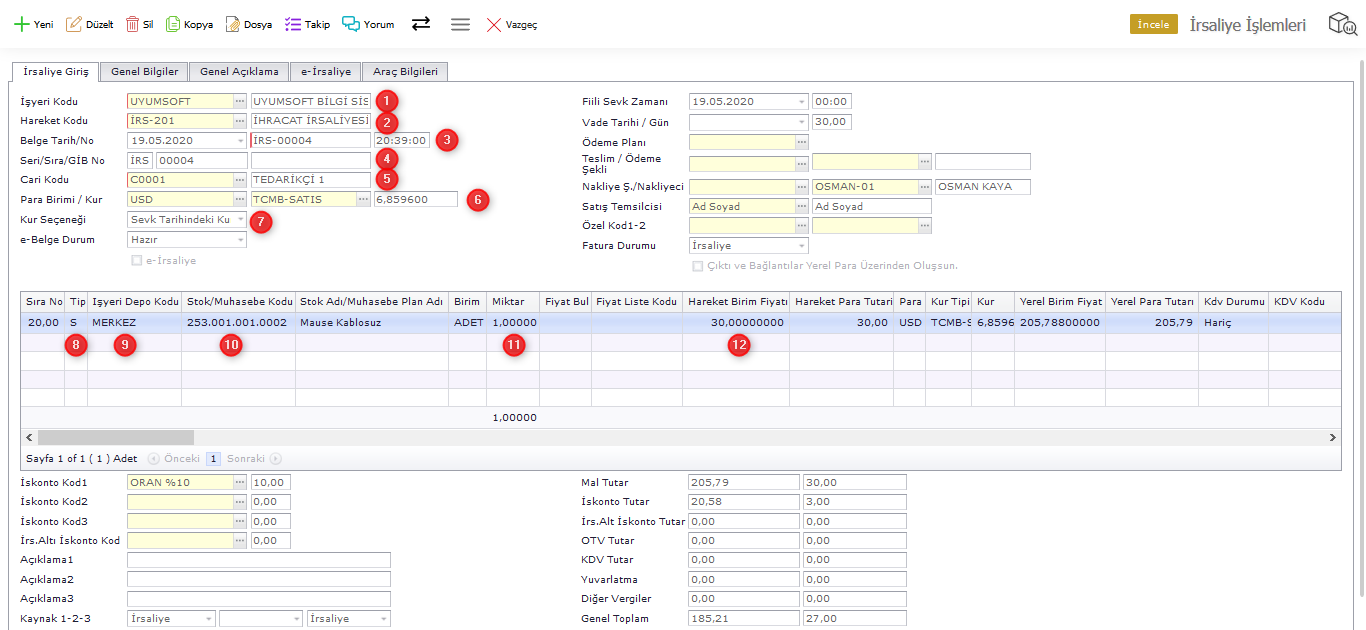
Task: Open the Yorum speech bubble icon
Action: coord(351,24)
